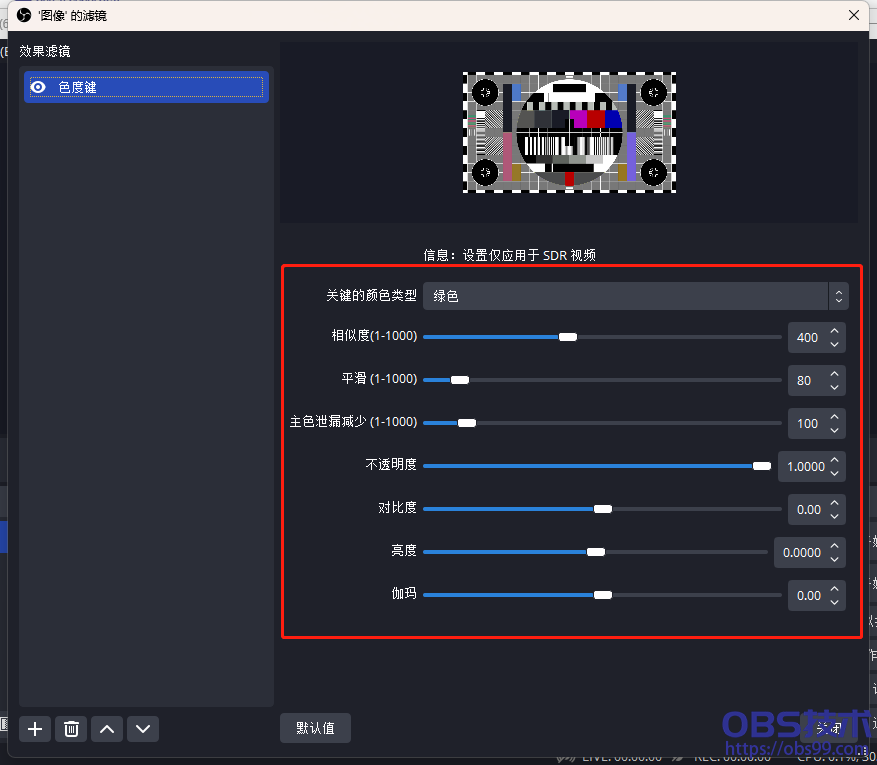Viewport: 877px width, 765px height.
Task: Click the 对比度 slider handle
Action: coord(603,509)
